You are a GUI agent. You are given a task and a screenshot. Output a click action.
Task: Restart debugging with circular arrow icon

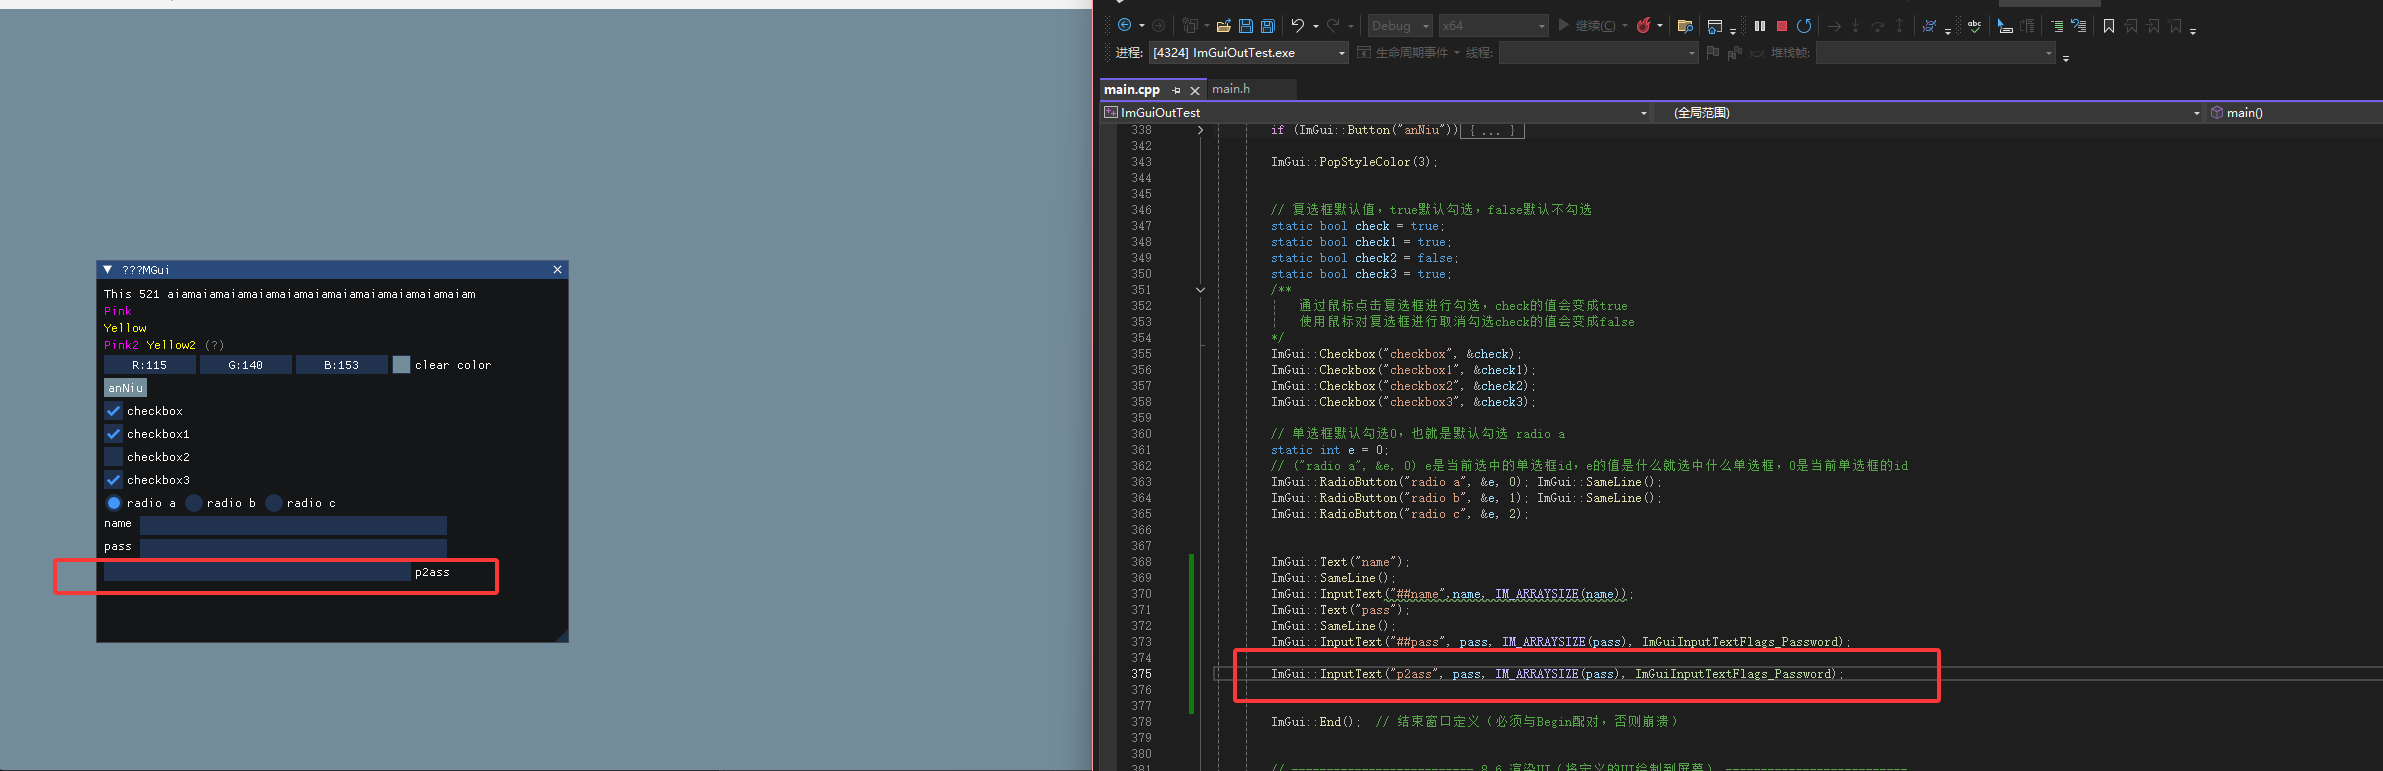(x=1804, y=26)
